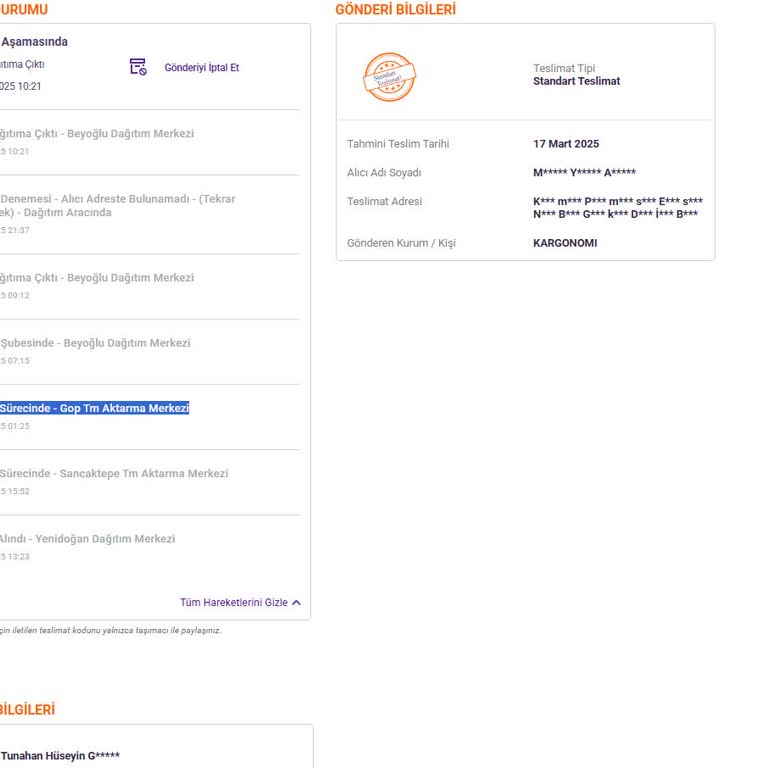
Task: Click the KARGONOMI sender name
Action: click(x=565, y=243)
